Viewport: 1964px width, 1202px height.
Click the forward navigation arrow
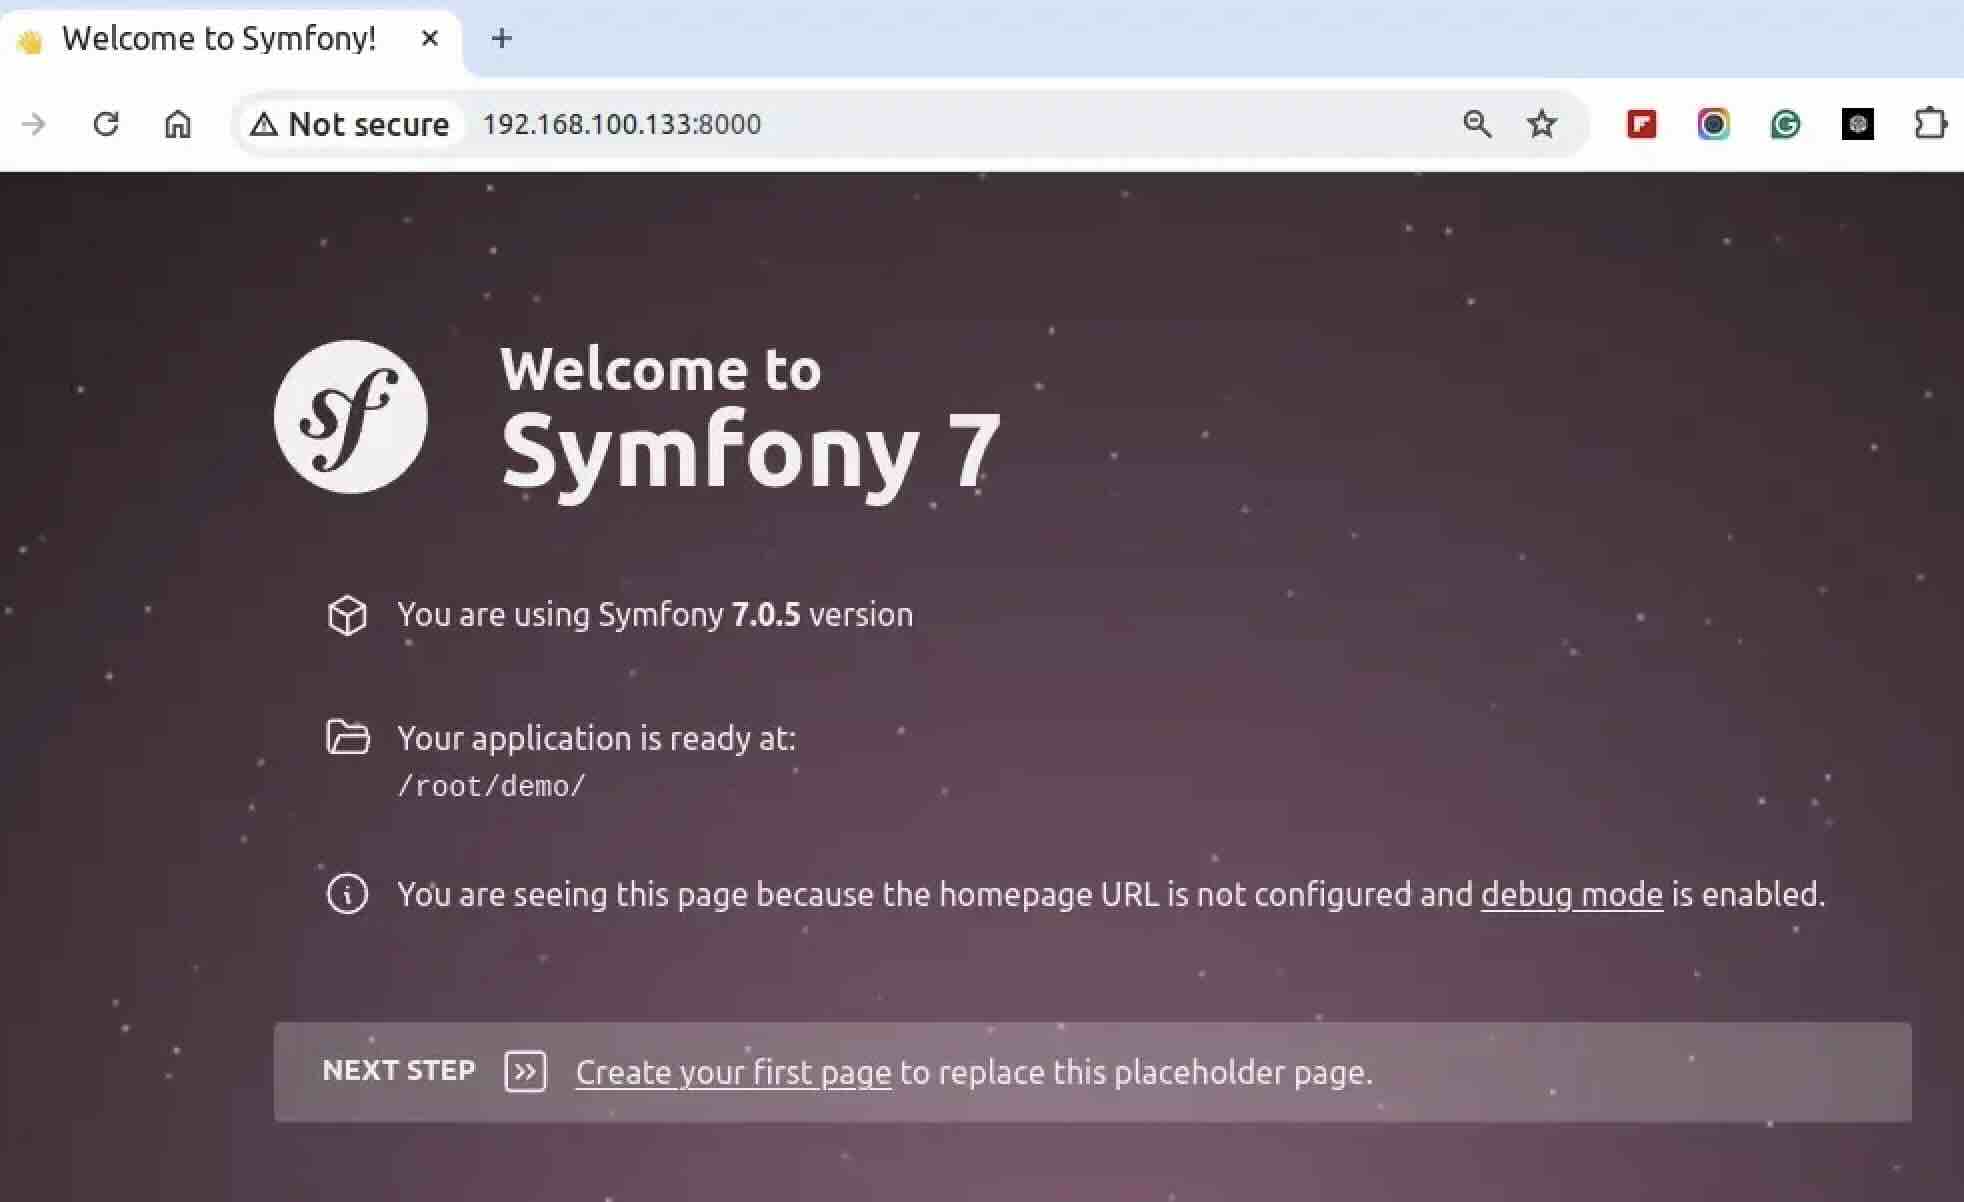[34, 124]
